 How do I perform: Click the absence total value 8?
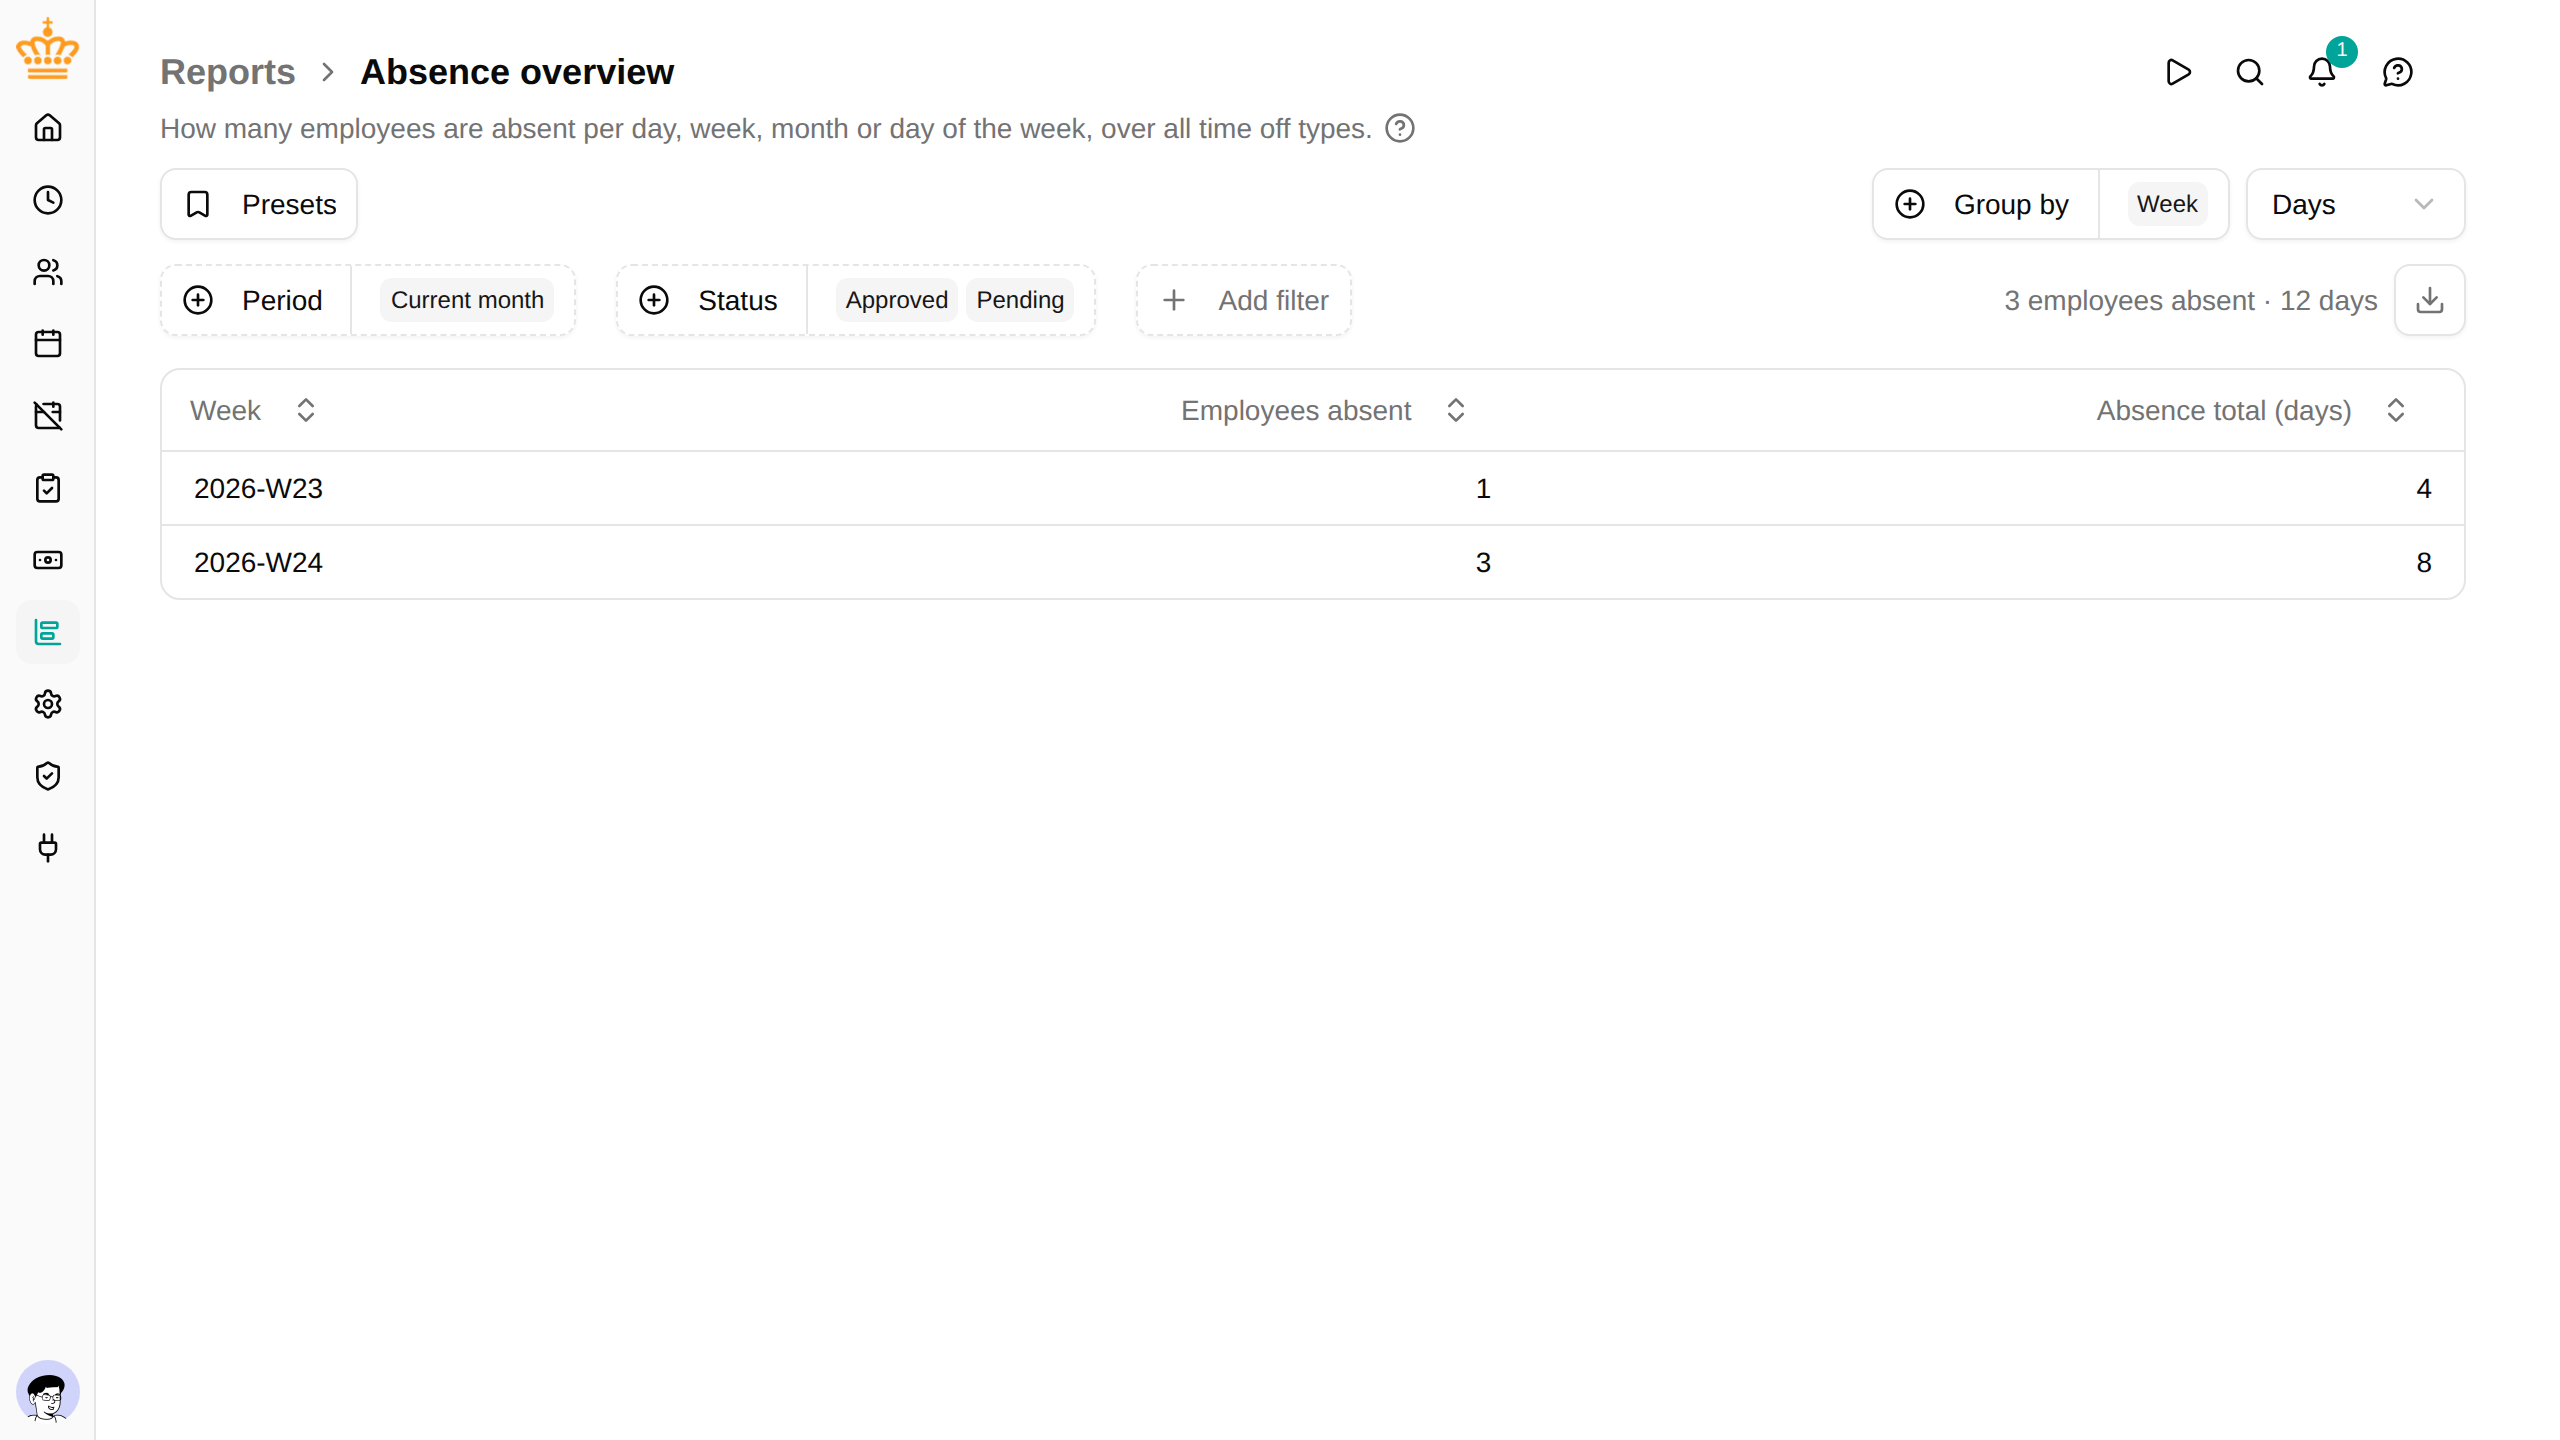[x=2423, y=562]
